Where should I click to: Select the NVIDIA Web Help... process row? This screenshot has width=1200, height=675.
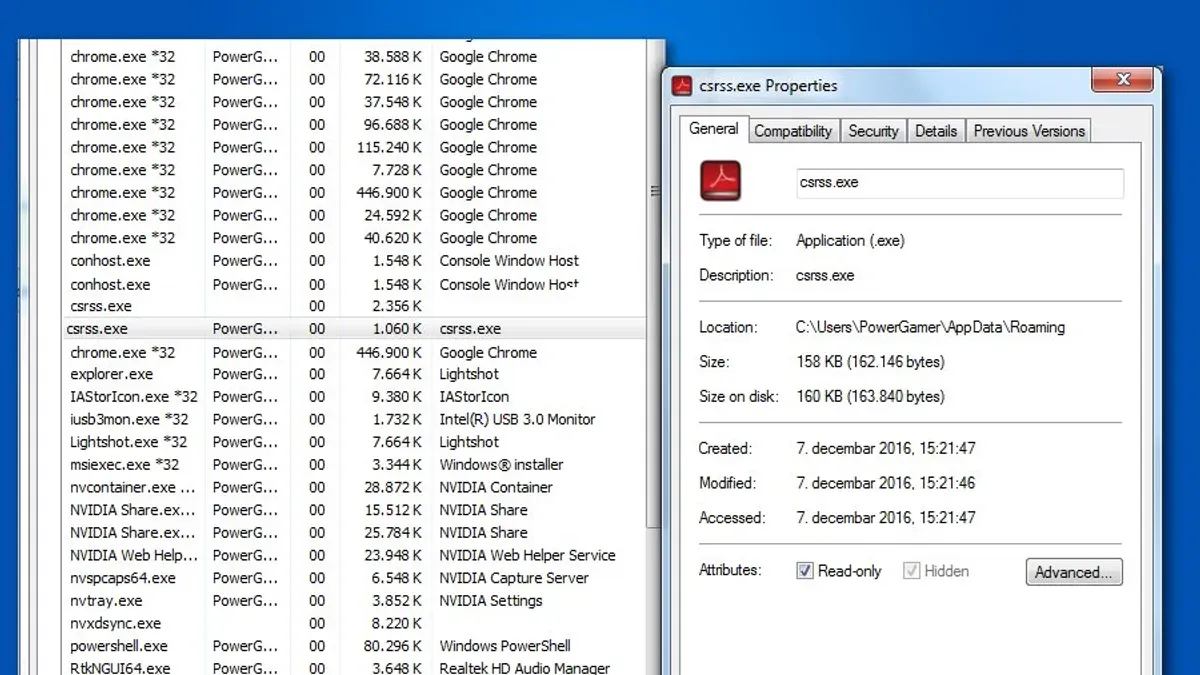click(x=355, y=556)
